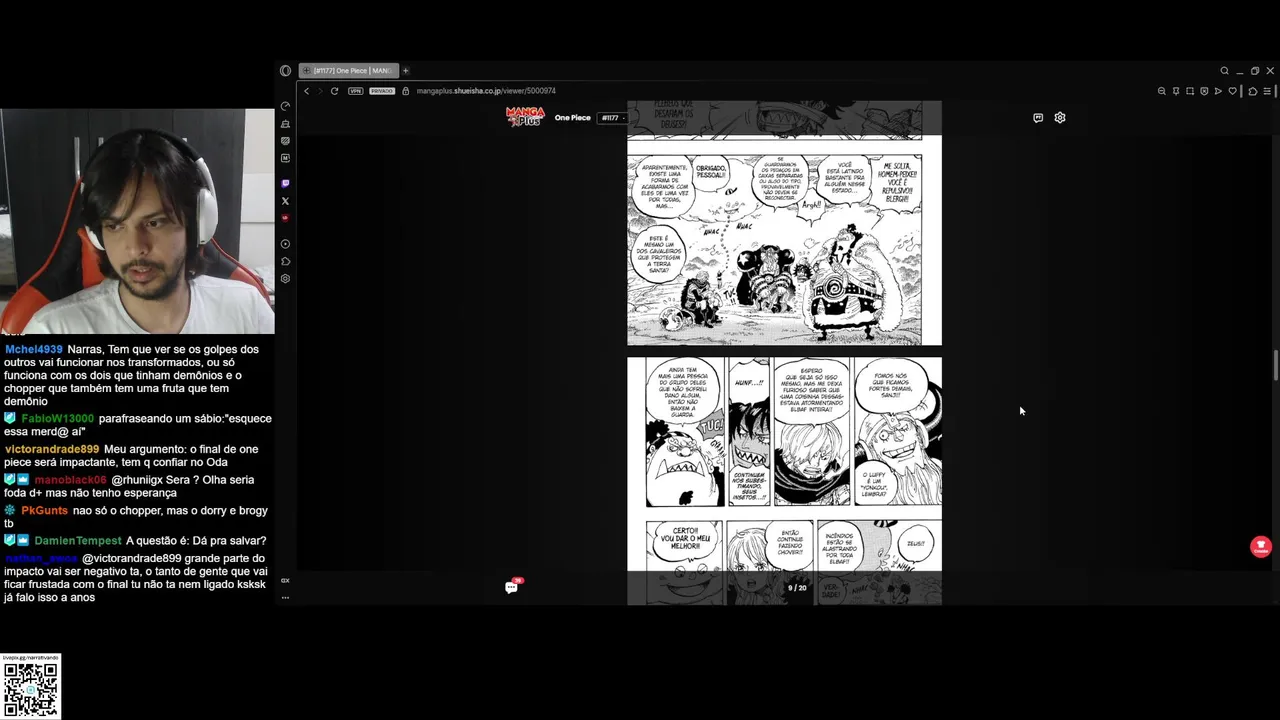Click the 9 / 20 page indicator
This screenshot has width=1280, height=720.
tap(797, 588)
